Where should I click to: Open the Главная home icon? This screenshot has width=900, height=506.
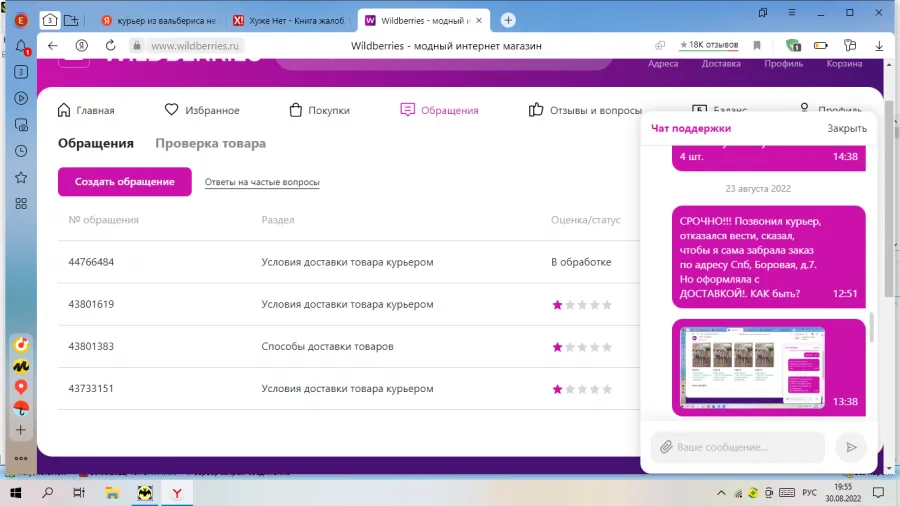64,110
